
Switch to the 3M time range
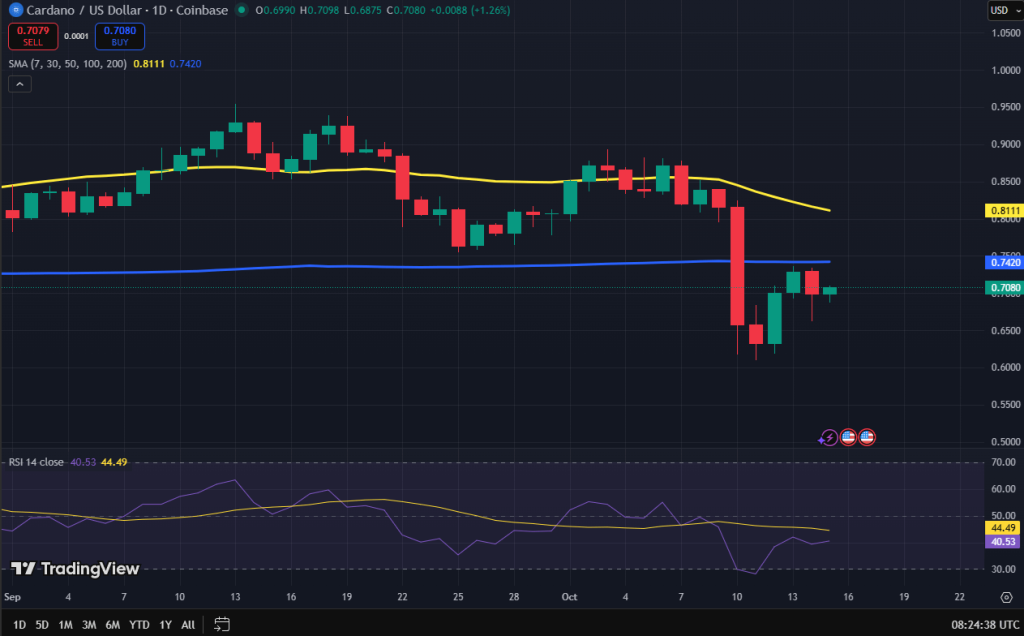click(89, 625)
